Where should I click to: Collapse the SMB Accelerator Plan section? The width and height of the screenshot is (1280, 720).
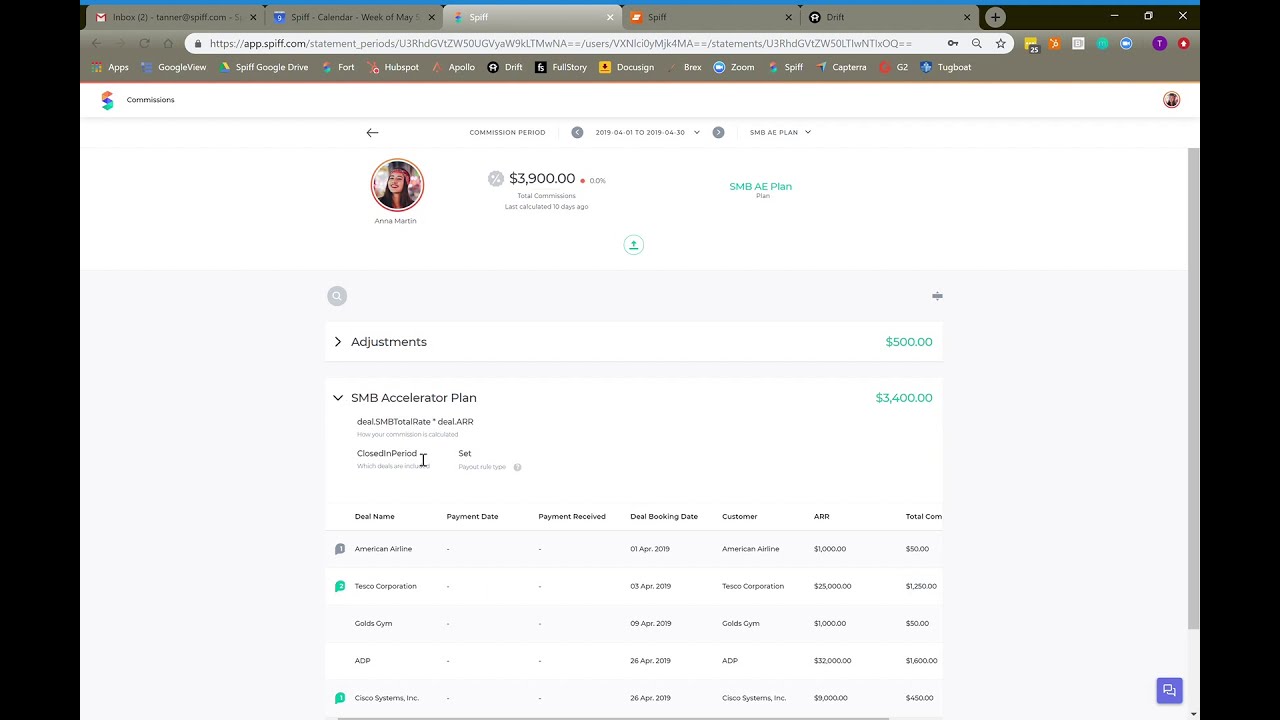(338, 398)
